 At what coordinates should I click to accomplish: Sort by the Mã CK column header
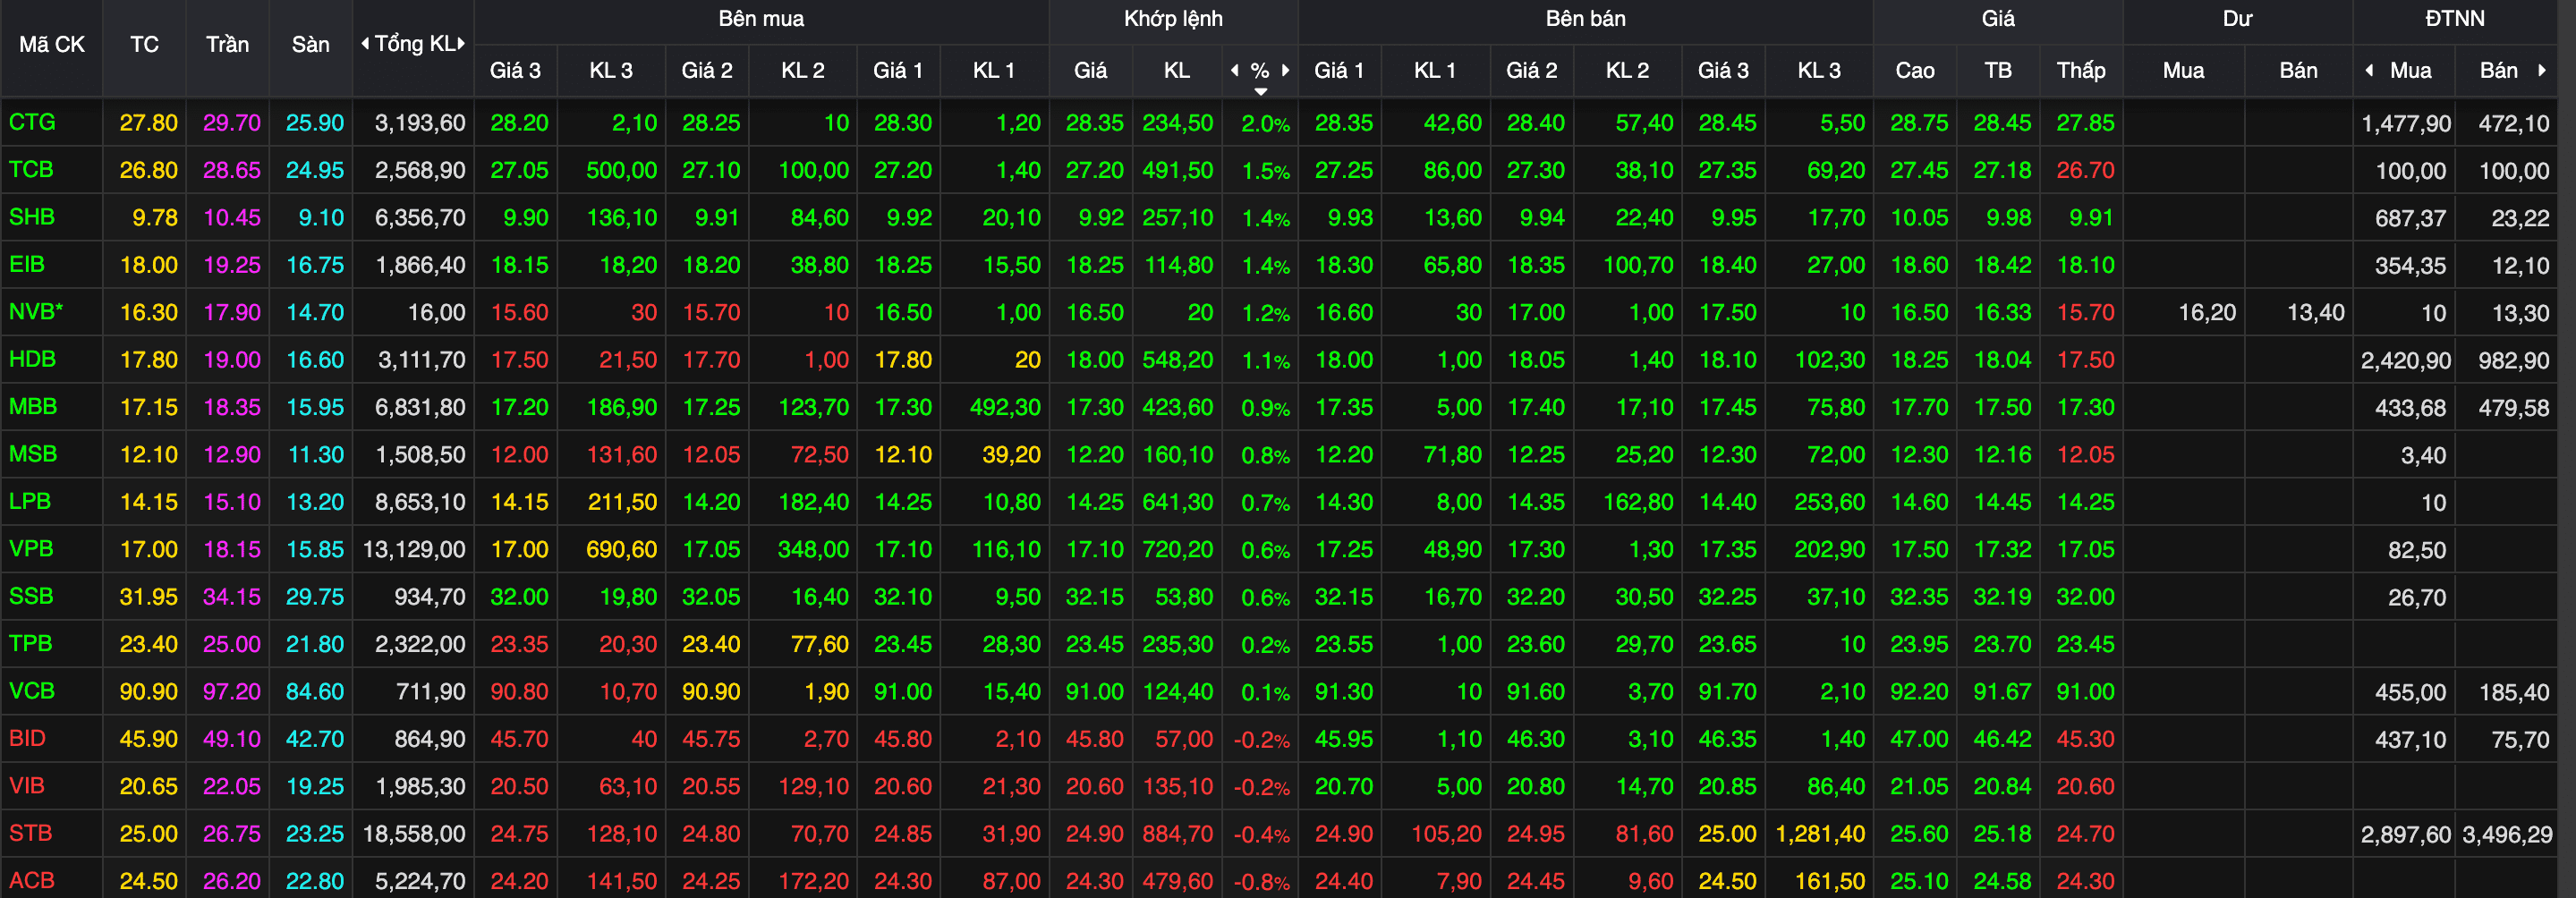click(52, 44)
